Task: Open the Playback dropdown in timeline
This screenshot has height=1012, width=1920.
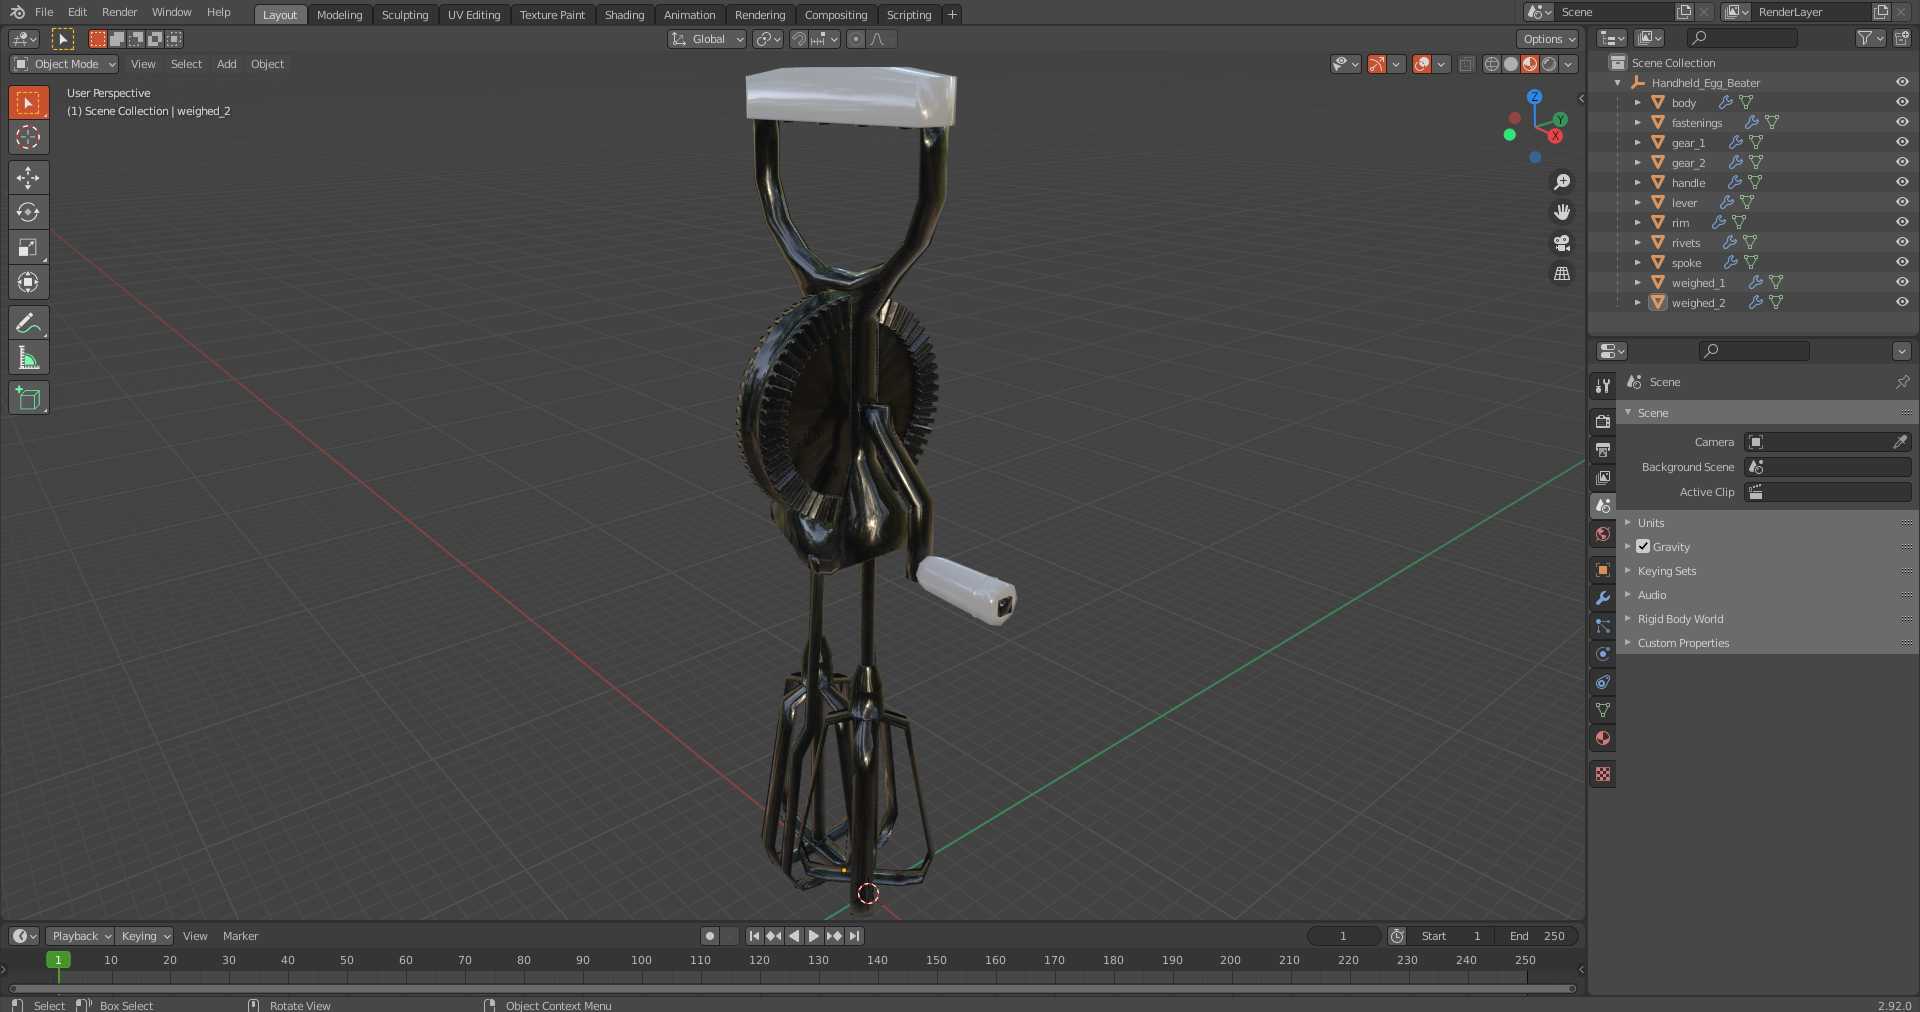Action: click(80, 936)
